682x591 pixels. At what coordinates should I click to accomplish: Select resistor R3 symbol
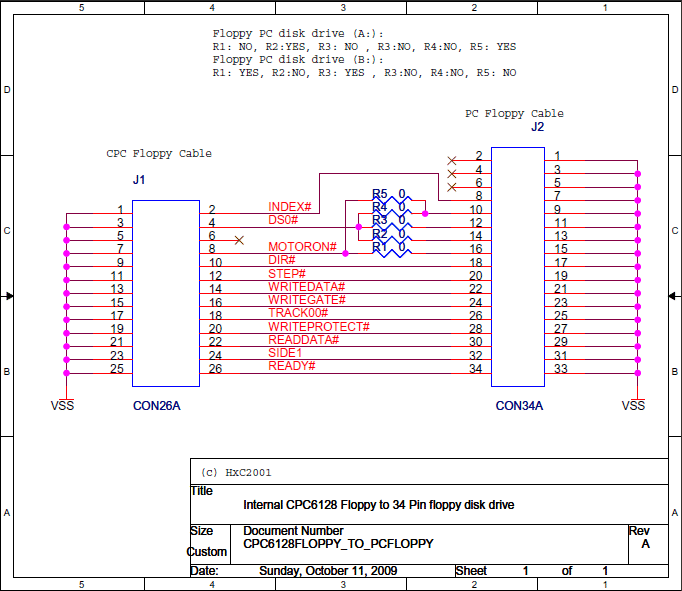tap(392, 227)
